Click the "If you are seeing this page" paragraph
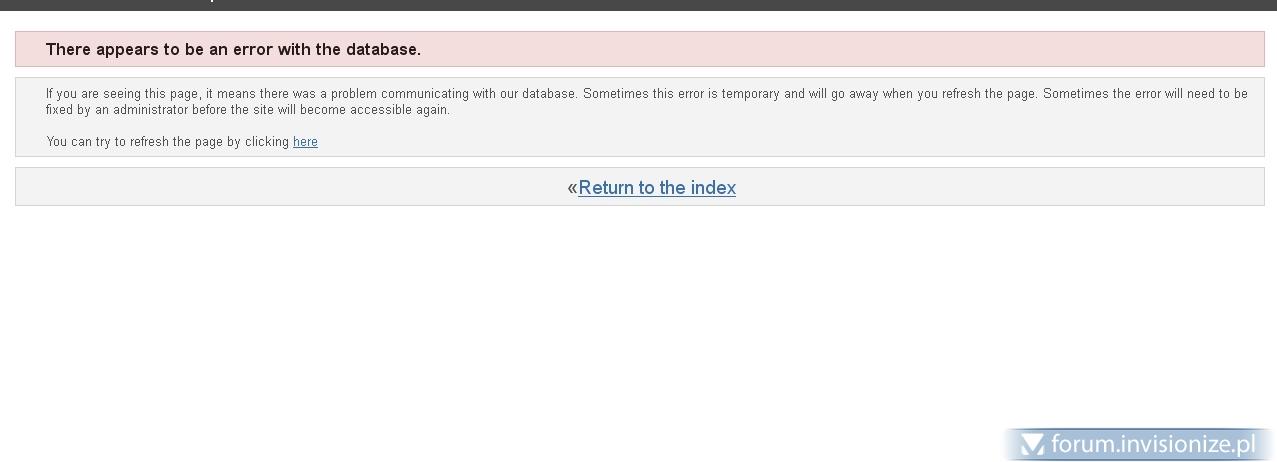 coord(646,102)
